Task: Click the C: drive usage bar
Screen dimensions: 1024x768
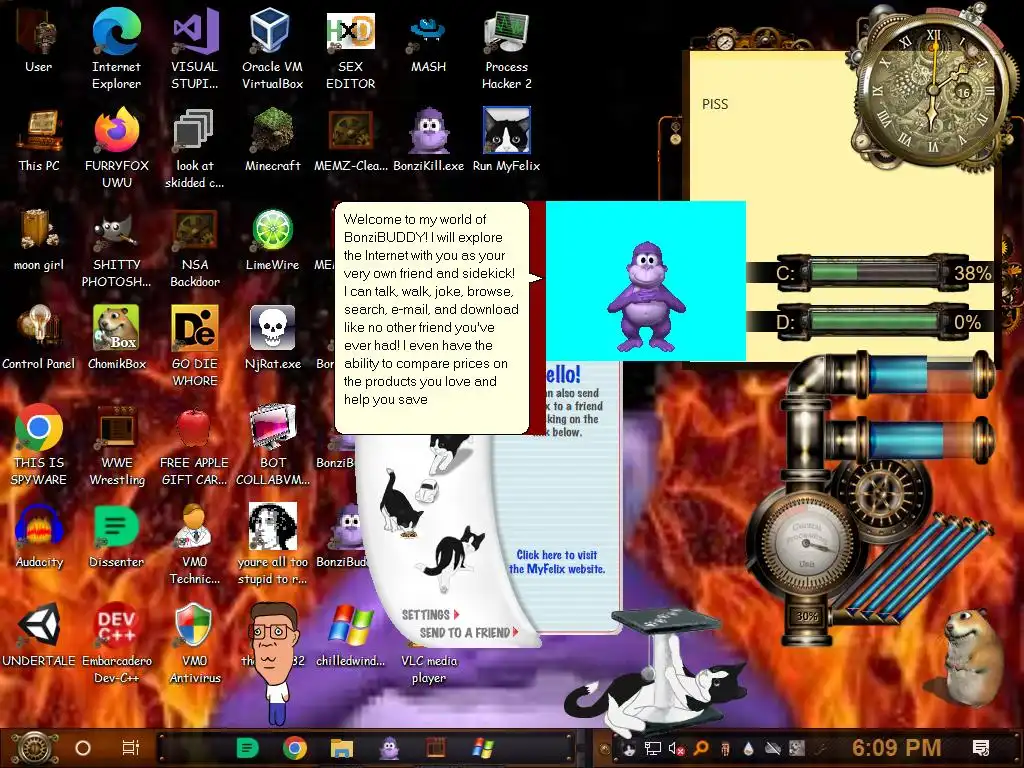Action: (875, 272)
